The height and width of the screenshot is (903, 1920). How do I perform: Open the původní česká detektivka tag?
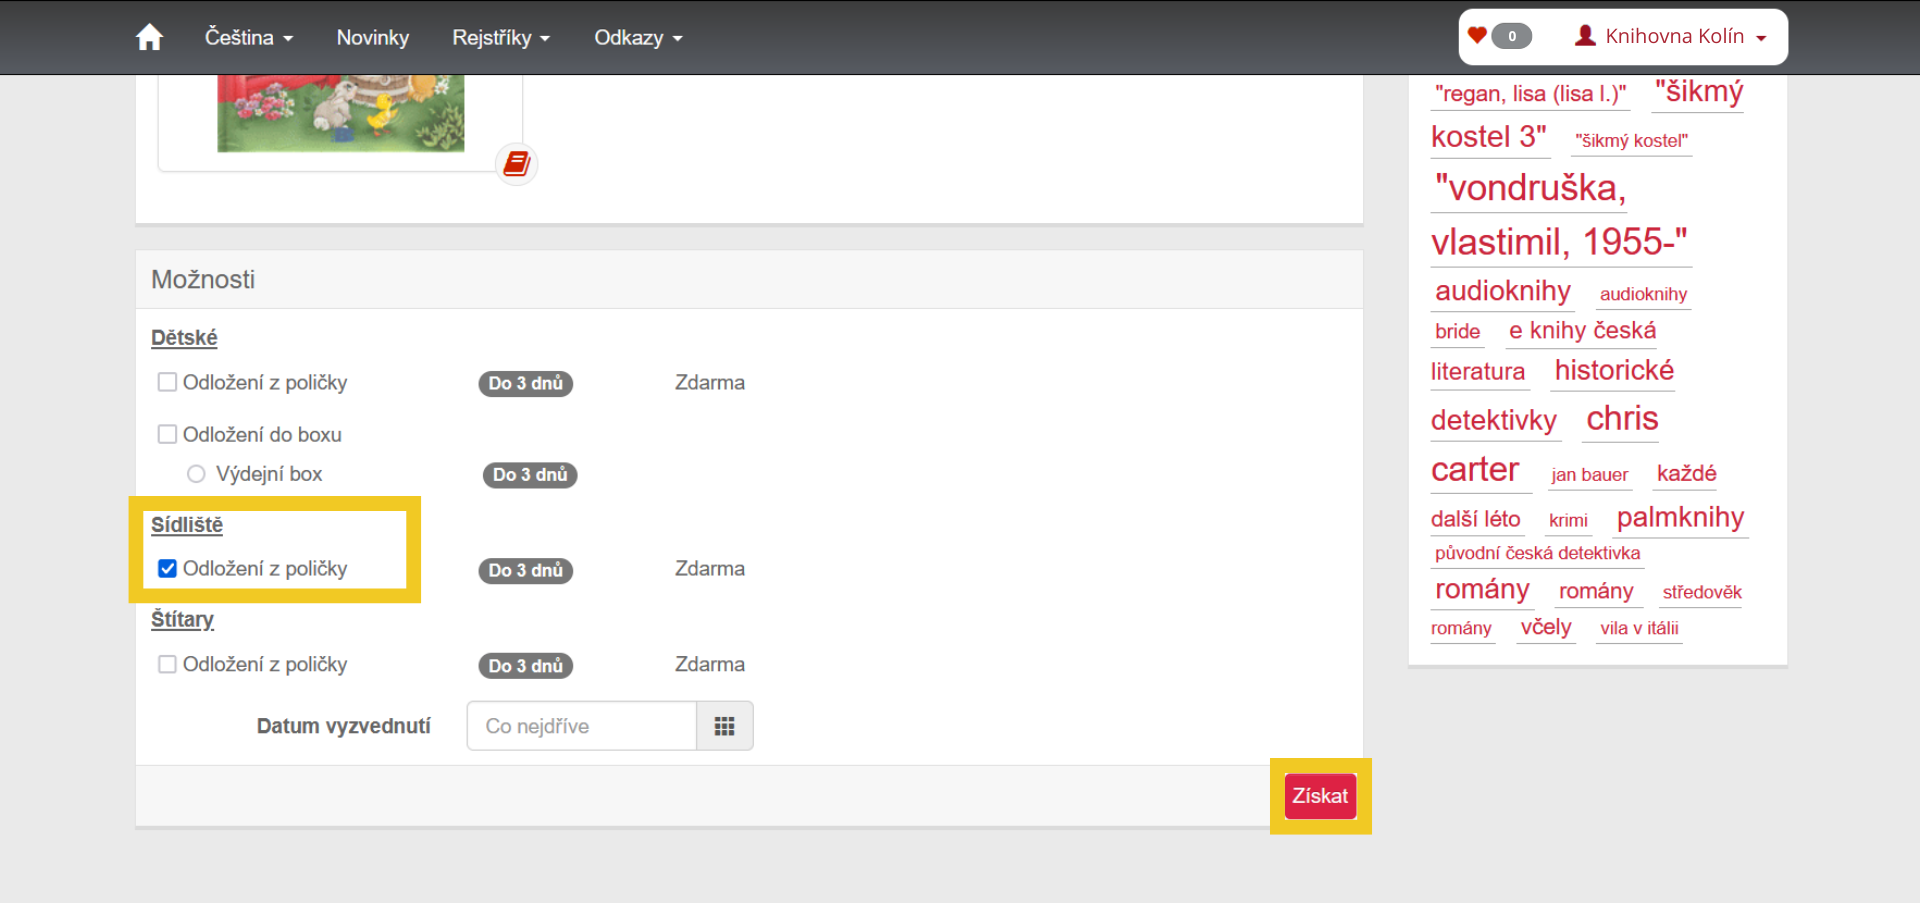1537,554
